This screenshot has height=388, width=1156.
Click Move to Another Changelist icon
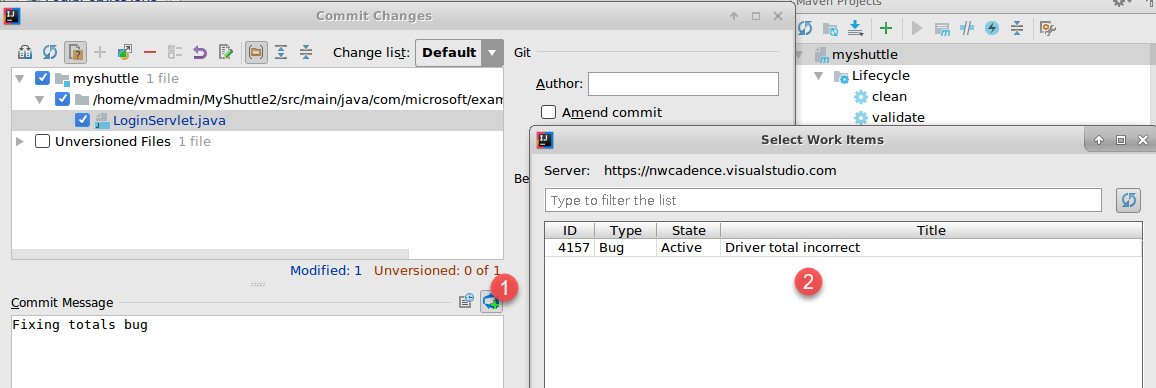125,52
